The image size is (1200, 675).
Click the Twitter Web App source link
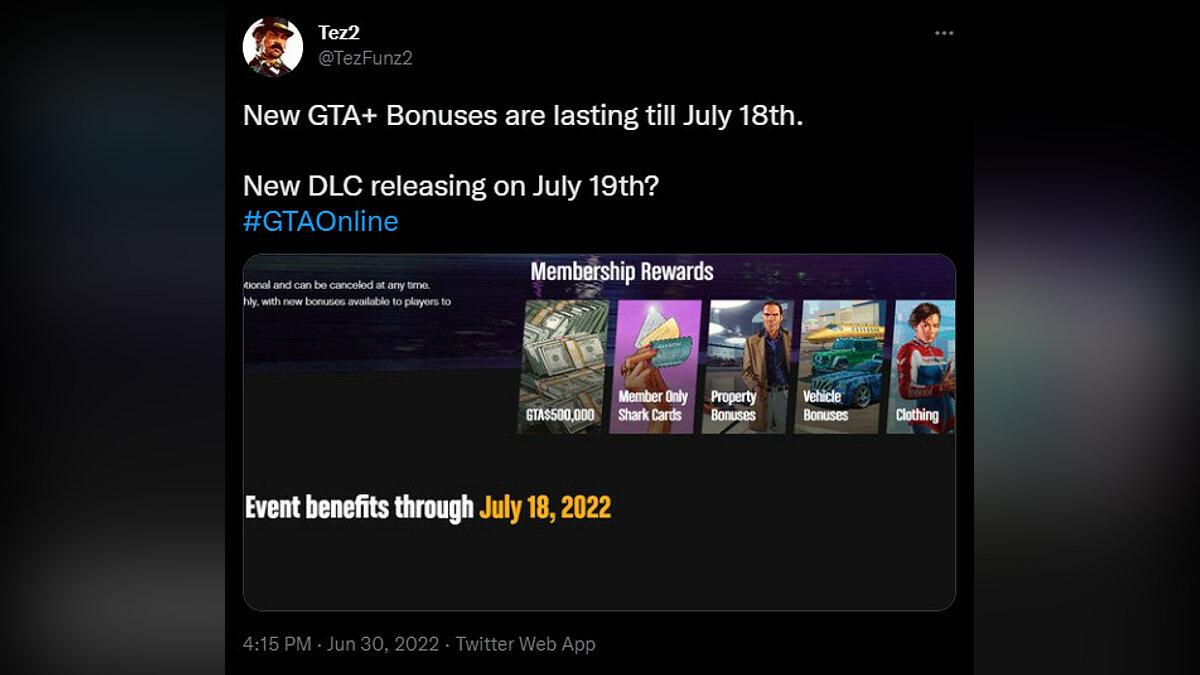pos(525,644)
